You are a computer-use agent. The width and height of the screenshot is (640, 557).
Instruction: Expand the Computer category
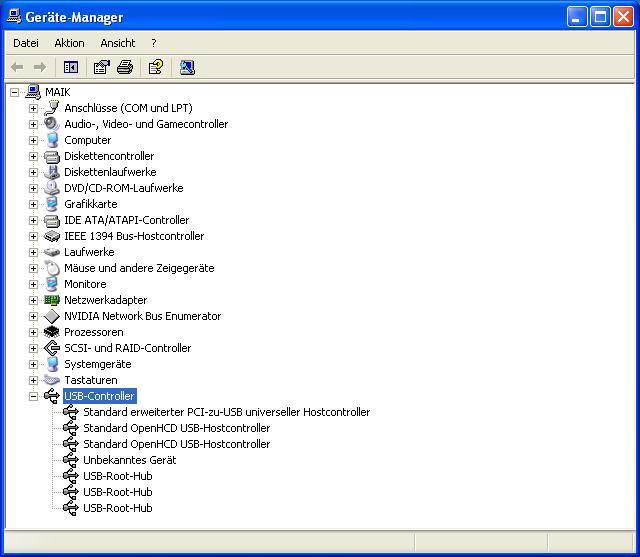(33, 140)
